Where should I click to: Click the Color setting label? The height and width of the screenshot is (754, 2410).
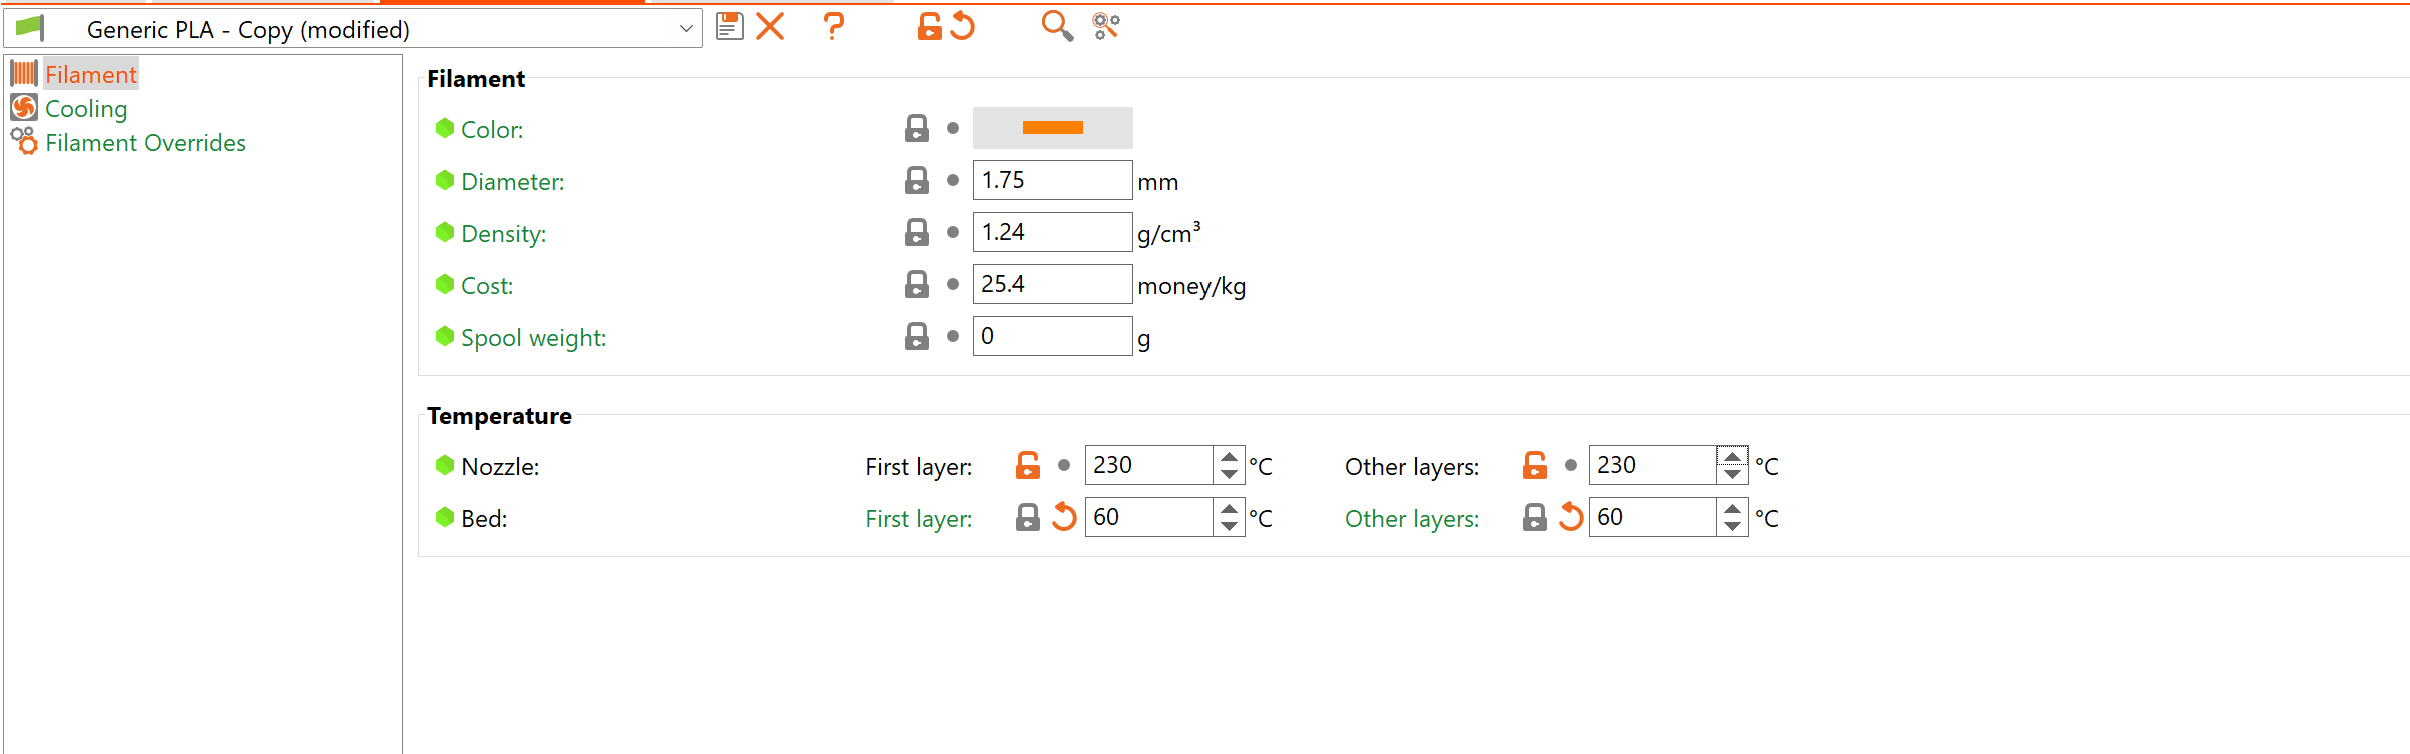[x=492, y=129]
